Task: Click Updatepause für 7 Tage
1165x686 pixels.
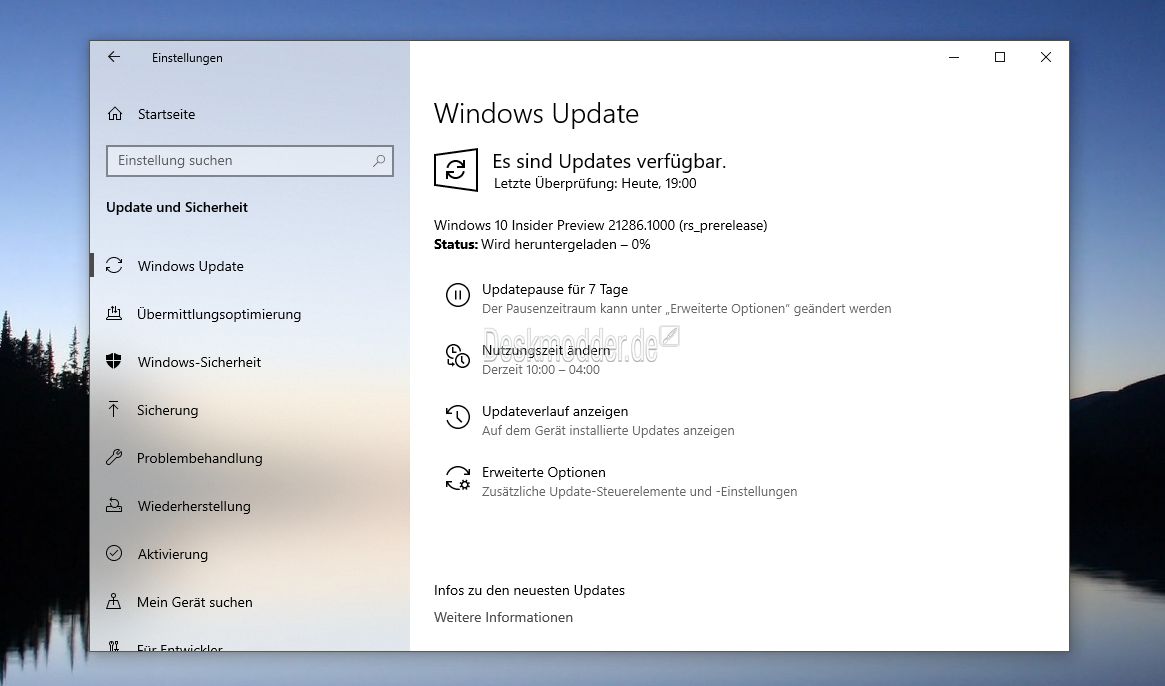Action: (x=555, y=289)
